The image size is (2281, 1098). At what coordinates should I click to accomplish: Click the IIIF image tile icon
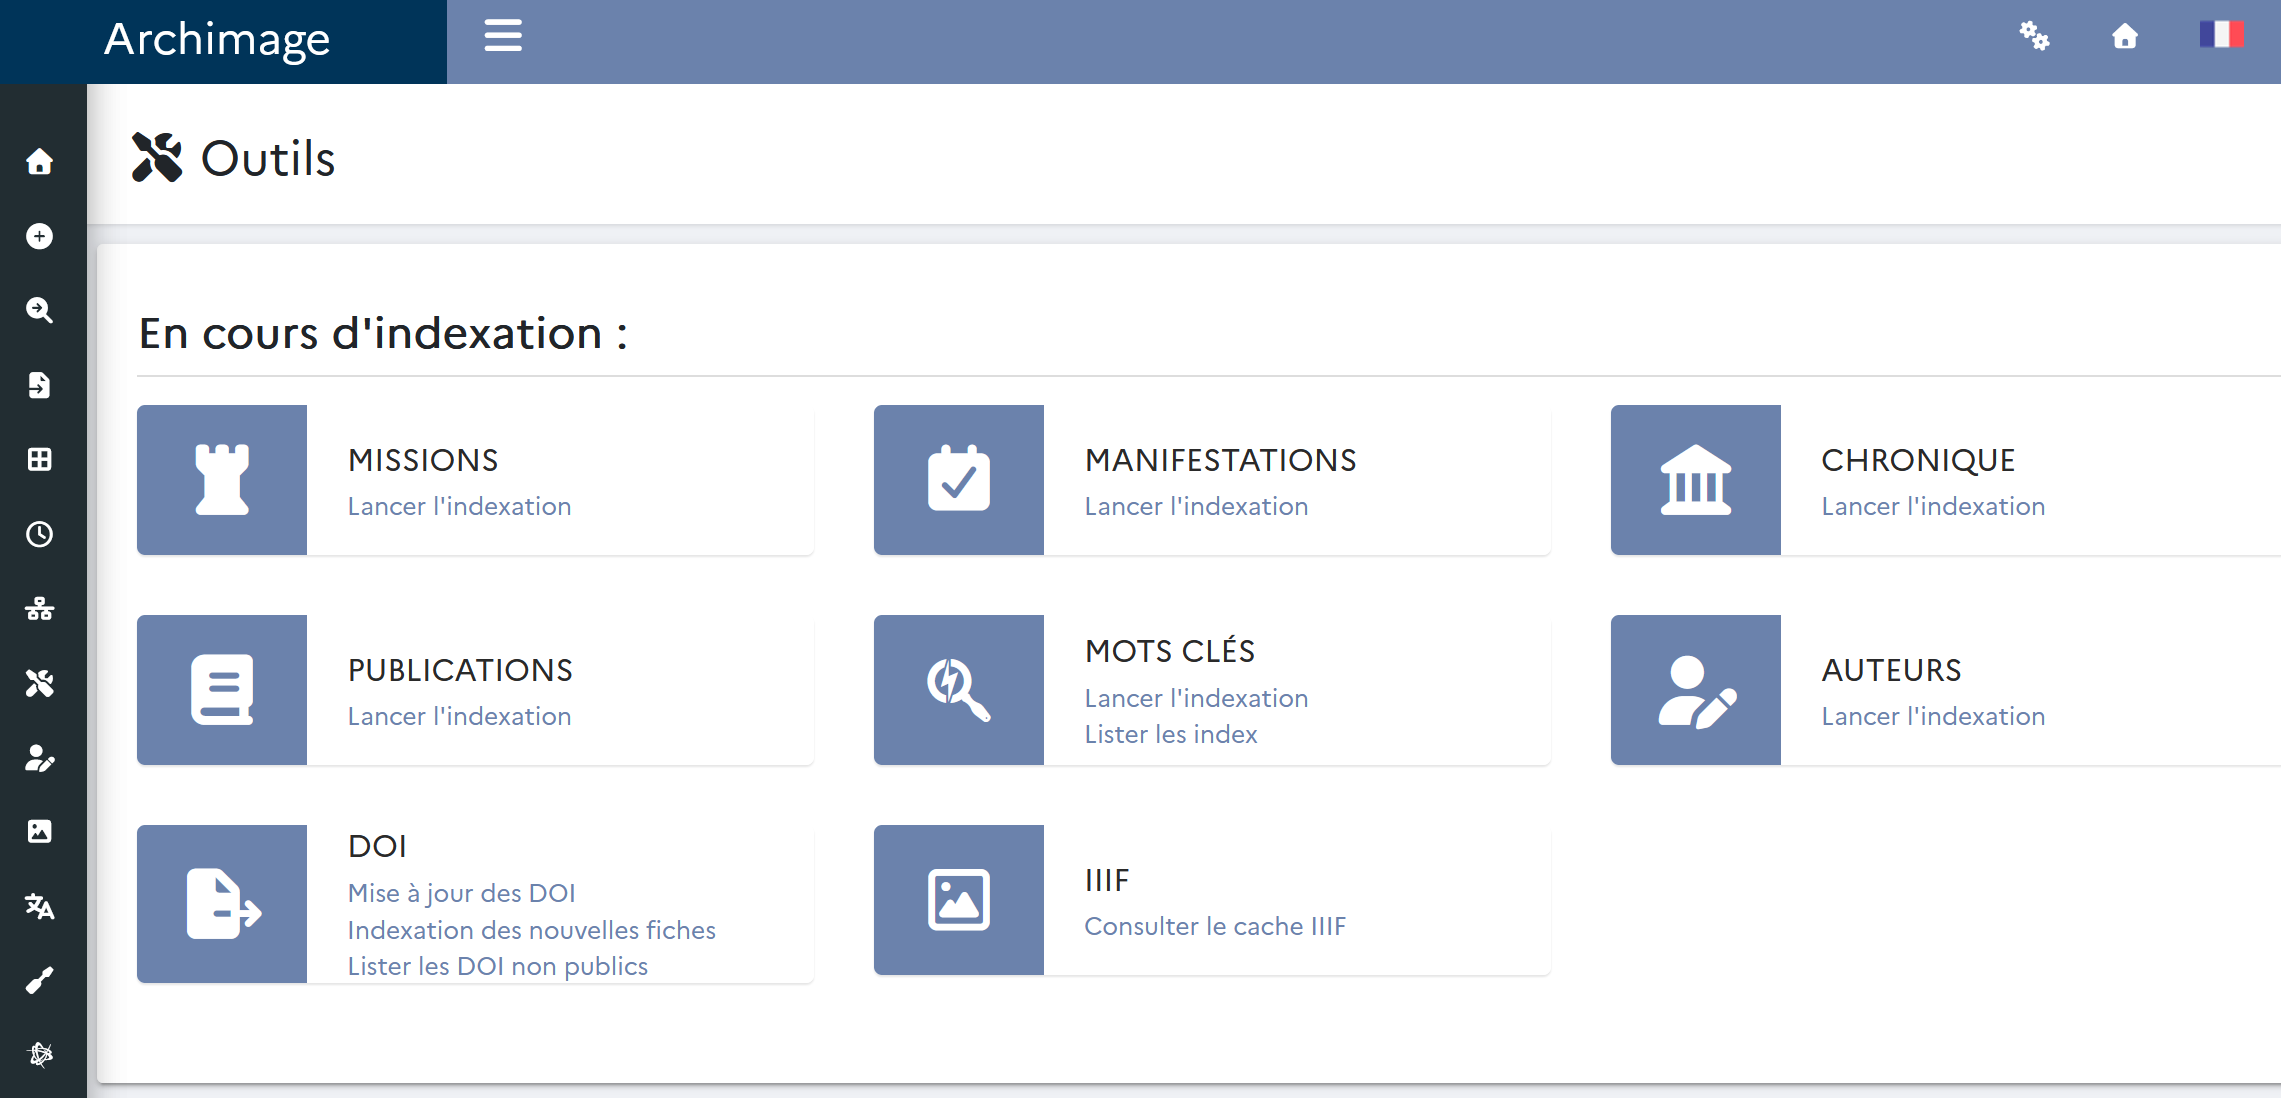(959, 900)
